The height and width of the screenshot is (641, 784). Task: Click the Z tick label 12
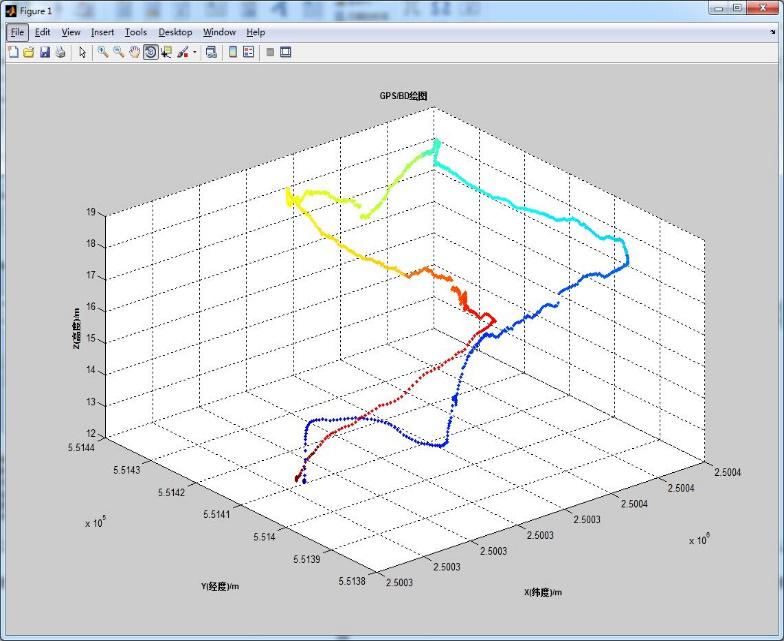[x=90, y=434]
